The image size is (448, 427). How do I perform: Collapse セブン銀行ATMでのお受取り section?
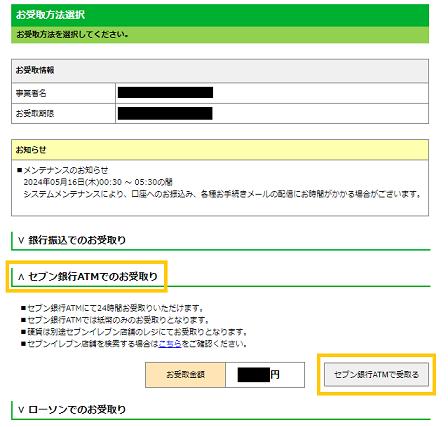(x=88, y=276)
